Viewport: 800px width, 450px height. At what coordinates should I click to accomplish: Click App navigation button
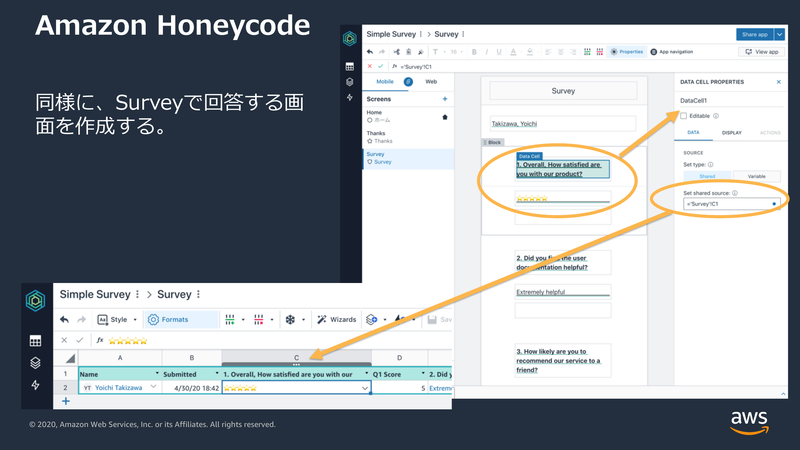click(671, 52)
